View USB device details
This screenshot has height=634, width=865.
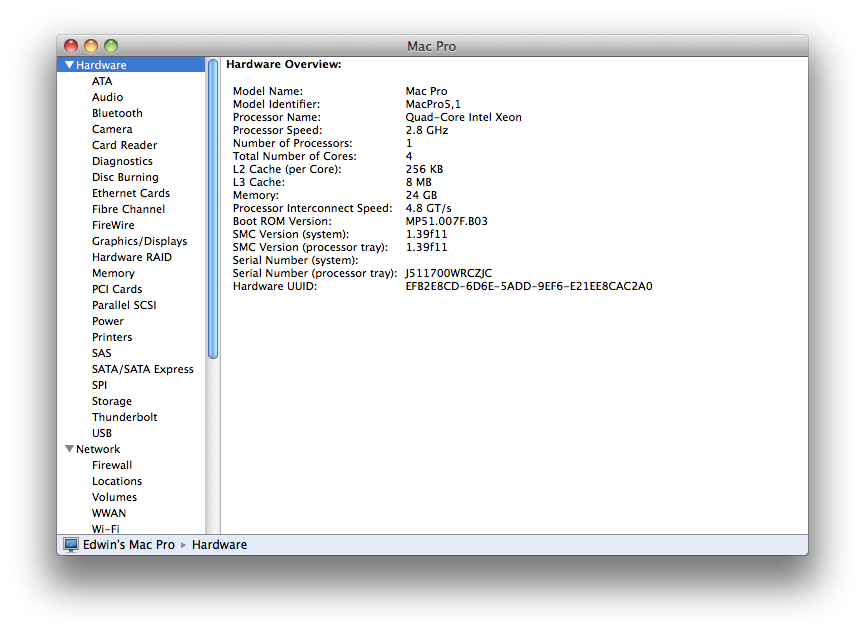[x=102, y=433]
